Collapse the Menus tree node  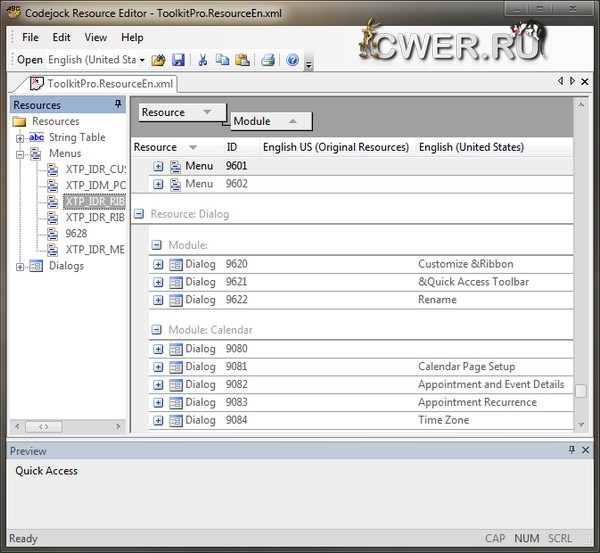20,155
